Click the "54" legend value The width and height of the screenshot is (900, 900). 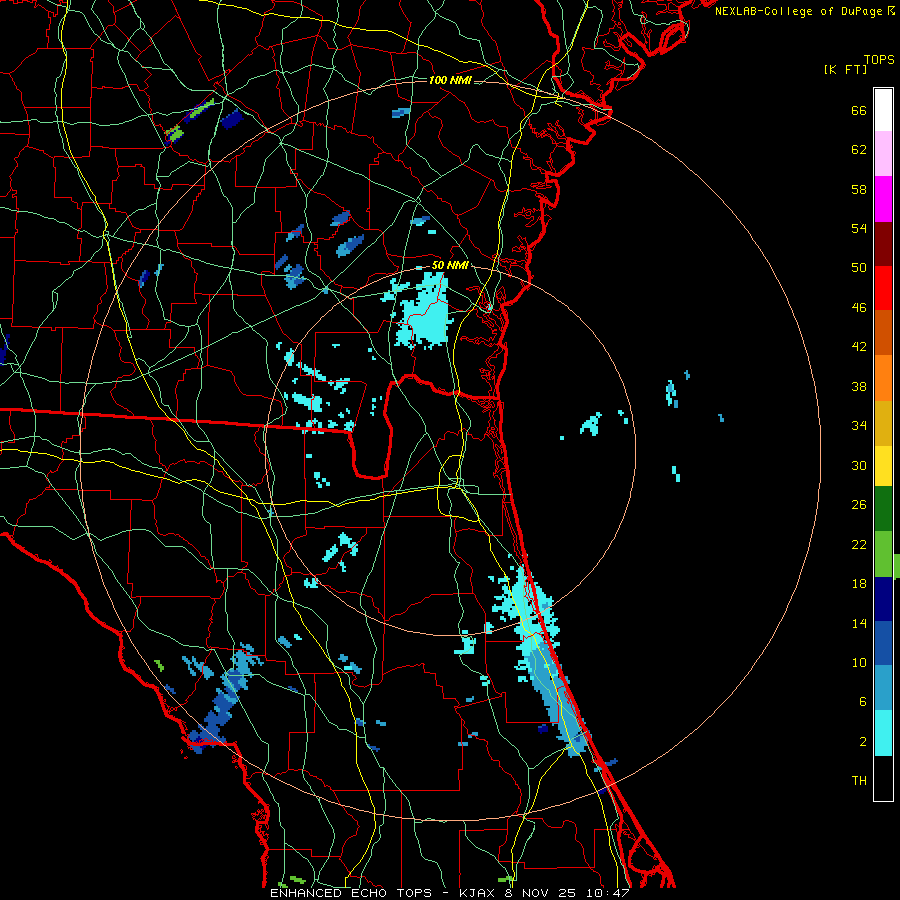point(859,228)
